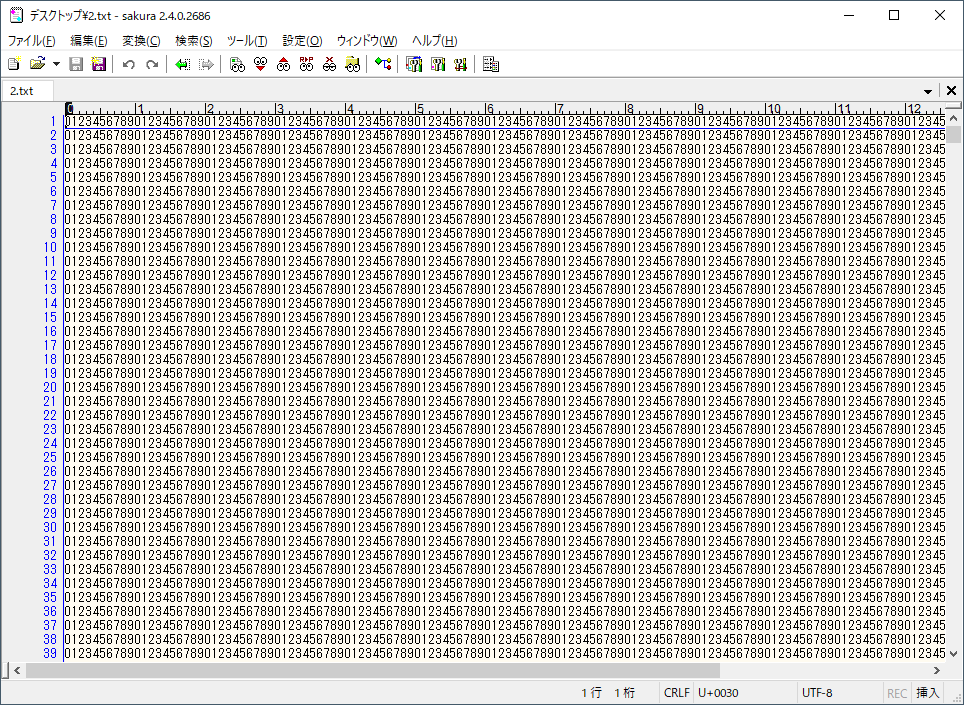Click the vertical scrollbar thumb
964x705 pixels.
(x=954, y=133)
